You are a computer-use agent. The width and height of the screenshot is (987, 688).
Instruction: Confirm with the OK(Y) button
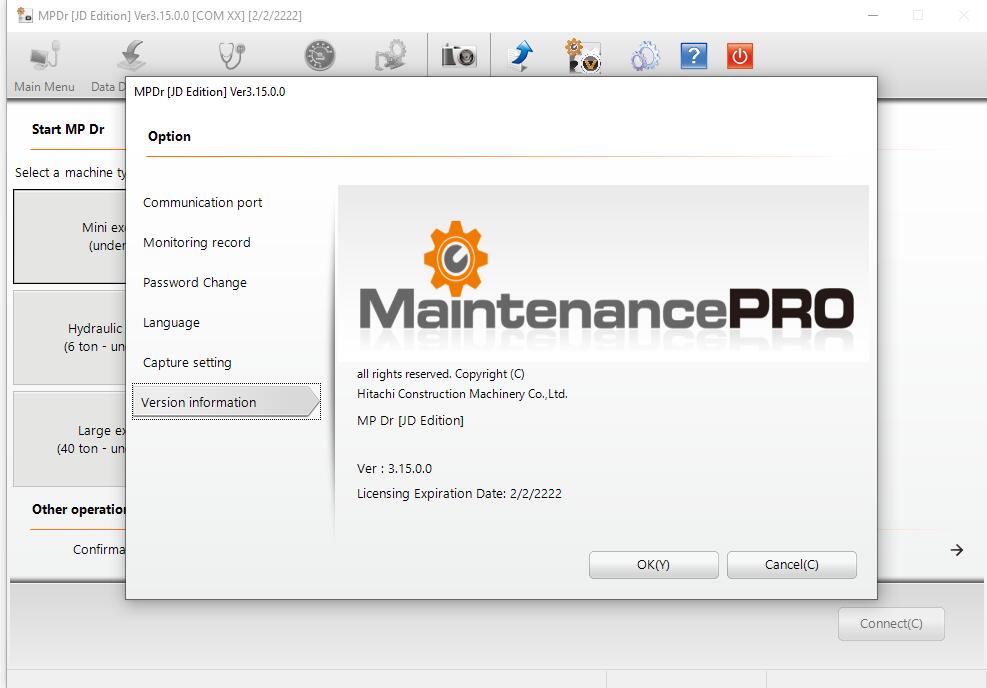pyautogui.click(x=653, y=565)
